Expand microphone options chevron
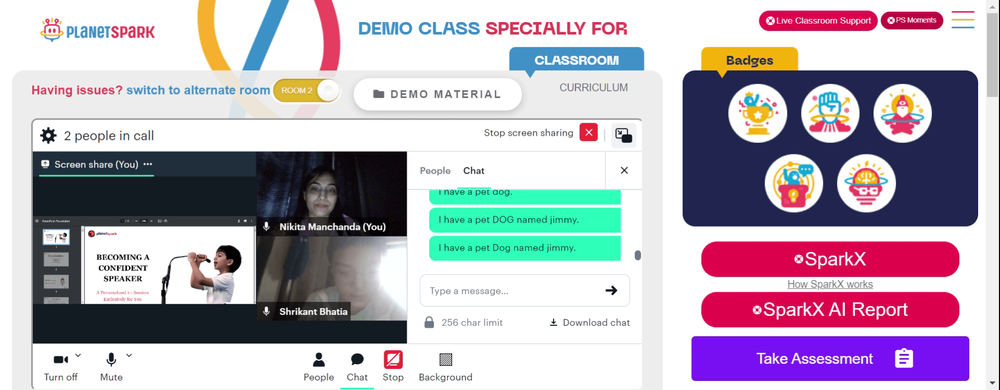Viewport: 1000px width, 390px height. click(x=129, y=355)
